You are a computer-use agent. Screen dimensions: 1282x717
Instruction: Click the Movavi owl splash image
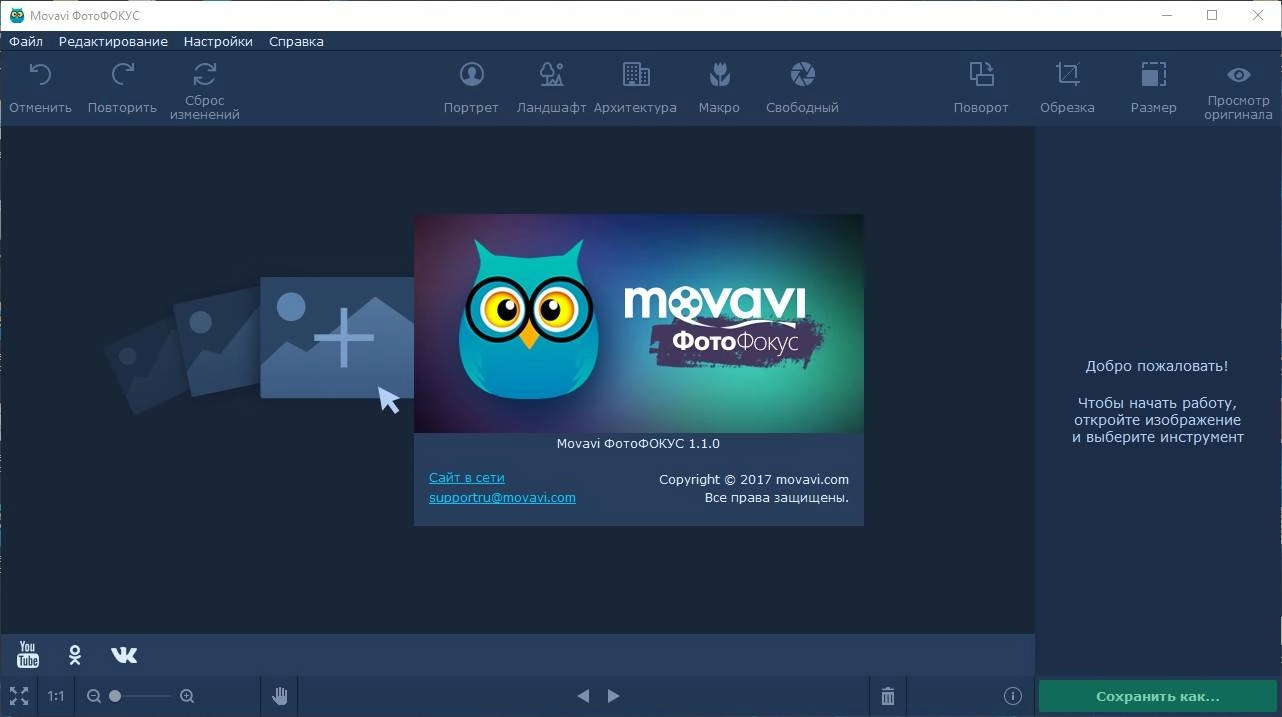click(639, 323)
